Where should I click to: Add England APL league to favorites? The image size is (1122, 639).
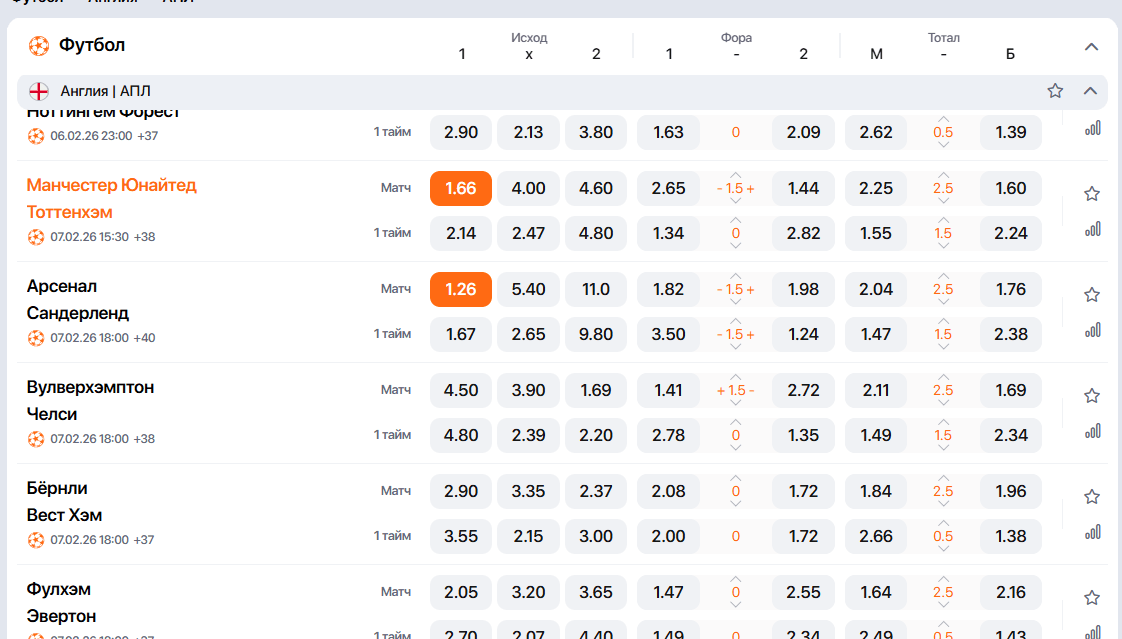[x=1055, y=91]
